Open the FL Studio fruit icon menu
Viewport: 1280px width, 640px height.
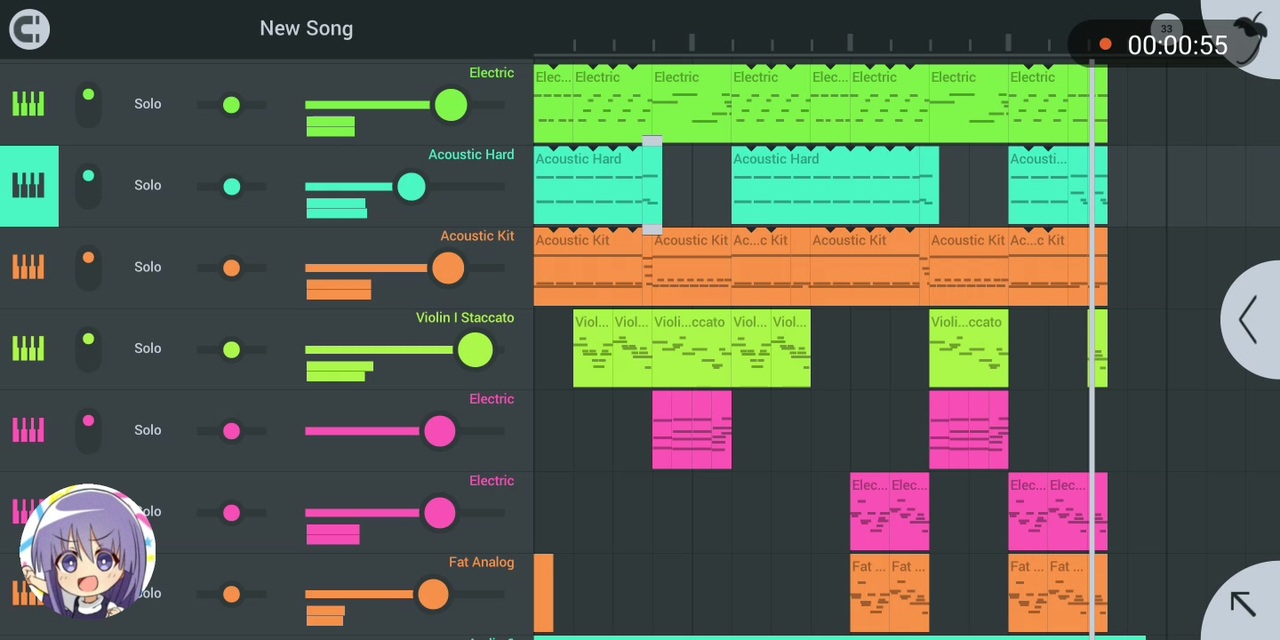click(1249, 38)
